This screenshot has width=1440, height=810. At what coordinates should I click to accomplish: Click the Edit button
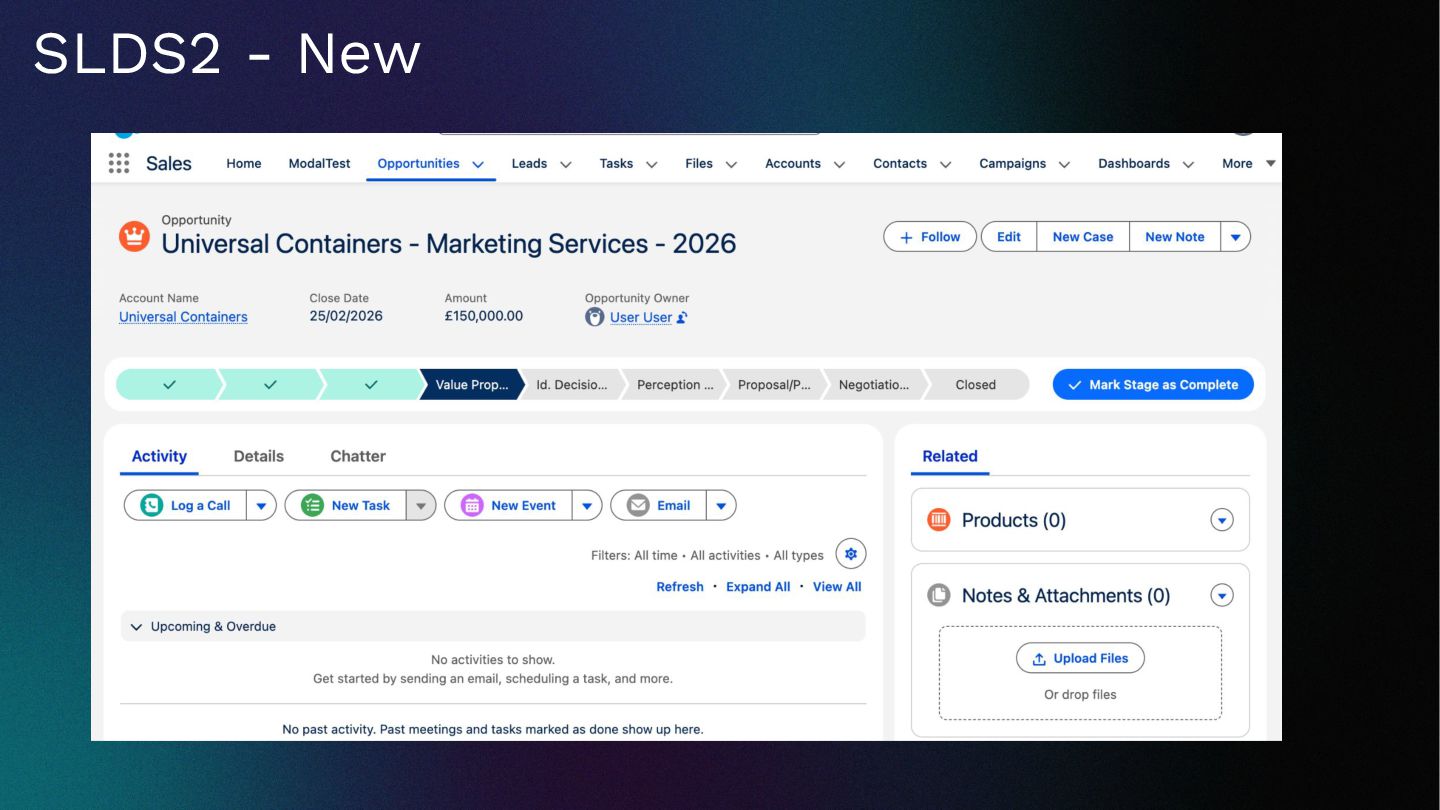[x=1009, y=237]
